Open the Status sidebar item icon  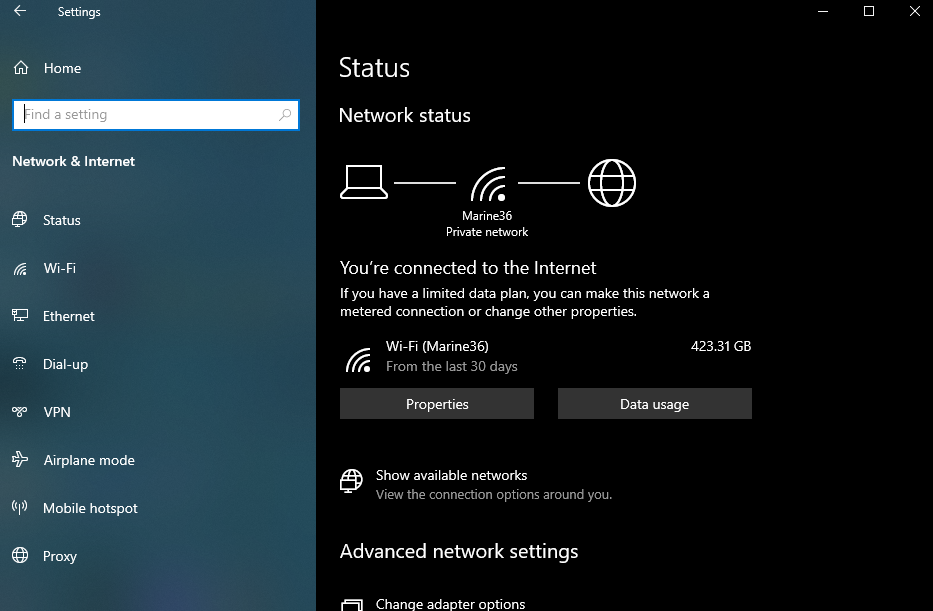(20, 220)
